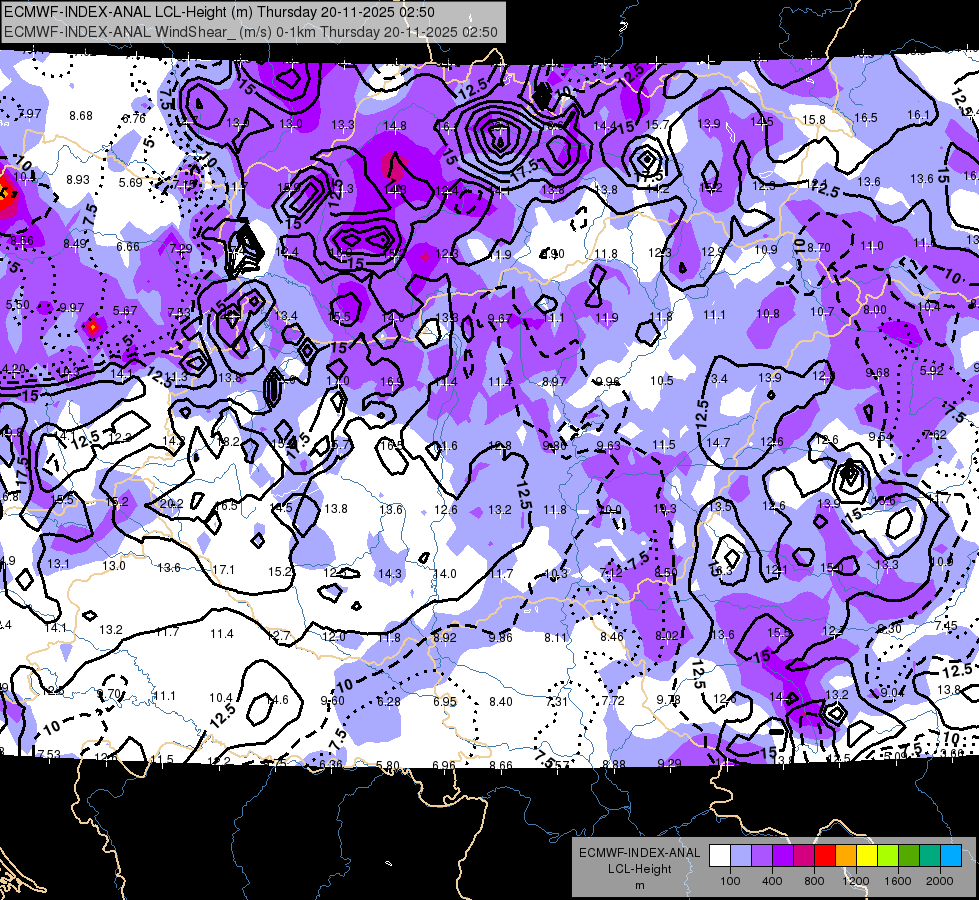Screen dimensions: 979x900
Task: Click the 20.2 wind shear value
Action: click(x=172, y=503)
